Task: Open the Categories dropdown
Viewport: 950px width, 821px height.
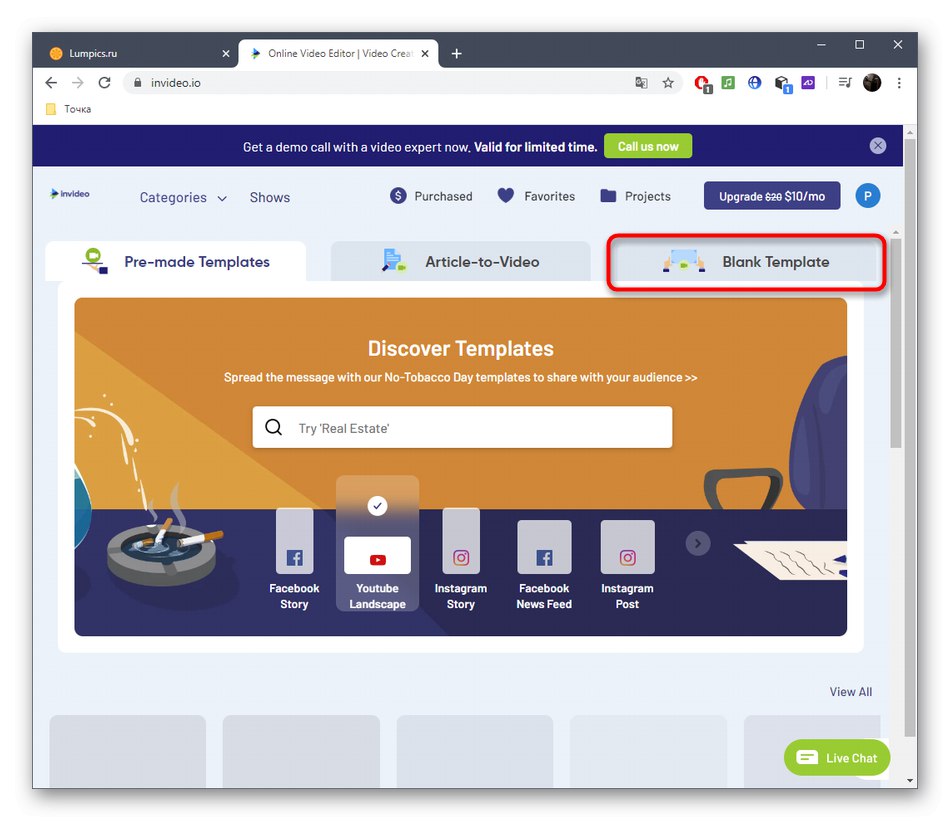Action: [x=183, y=198]
